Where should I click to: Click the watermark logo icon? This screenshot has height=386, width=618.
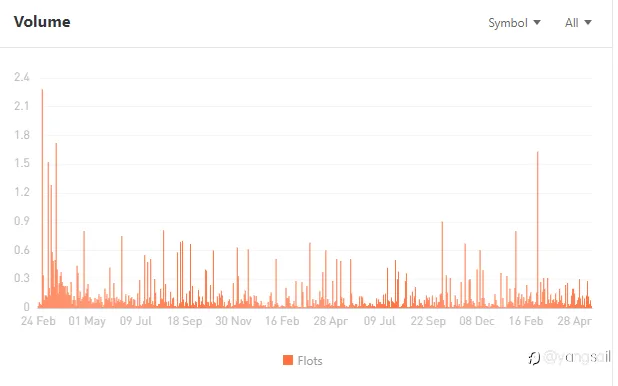(x=534, y=358)
